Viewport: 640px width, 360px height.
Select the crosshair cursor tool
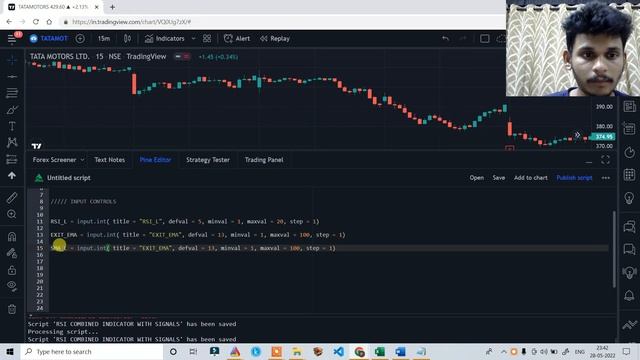tap(12, 60)
